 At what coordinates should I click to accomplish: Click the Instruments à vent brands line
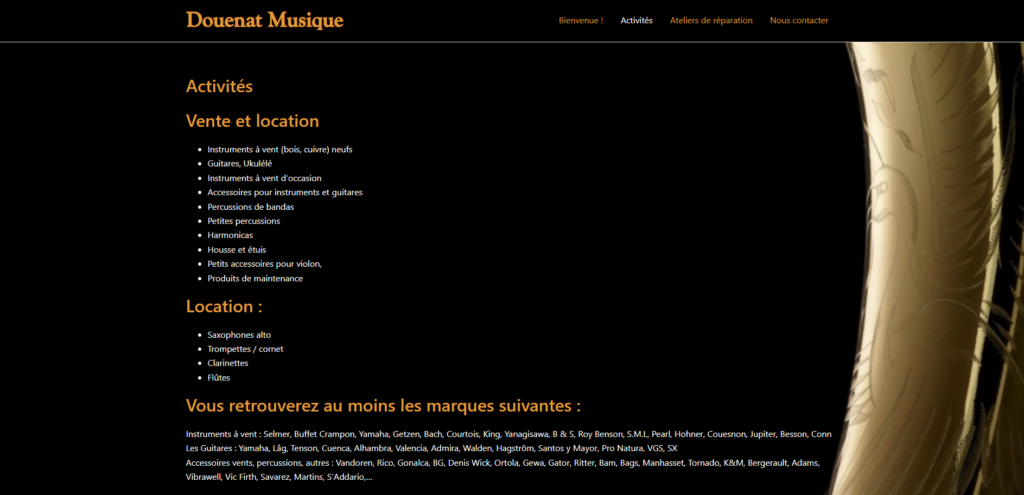509,434
